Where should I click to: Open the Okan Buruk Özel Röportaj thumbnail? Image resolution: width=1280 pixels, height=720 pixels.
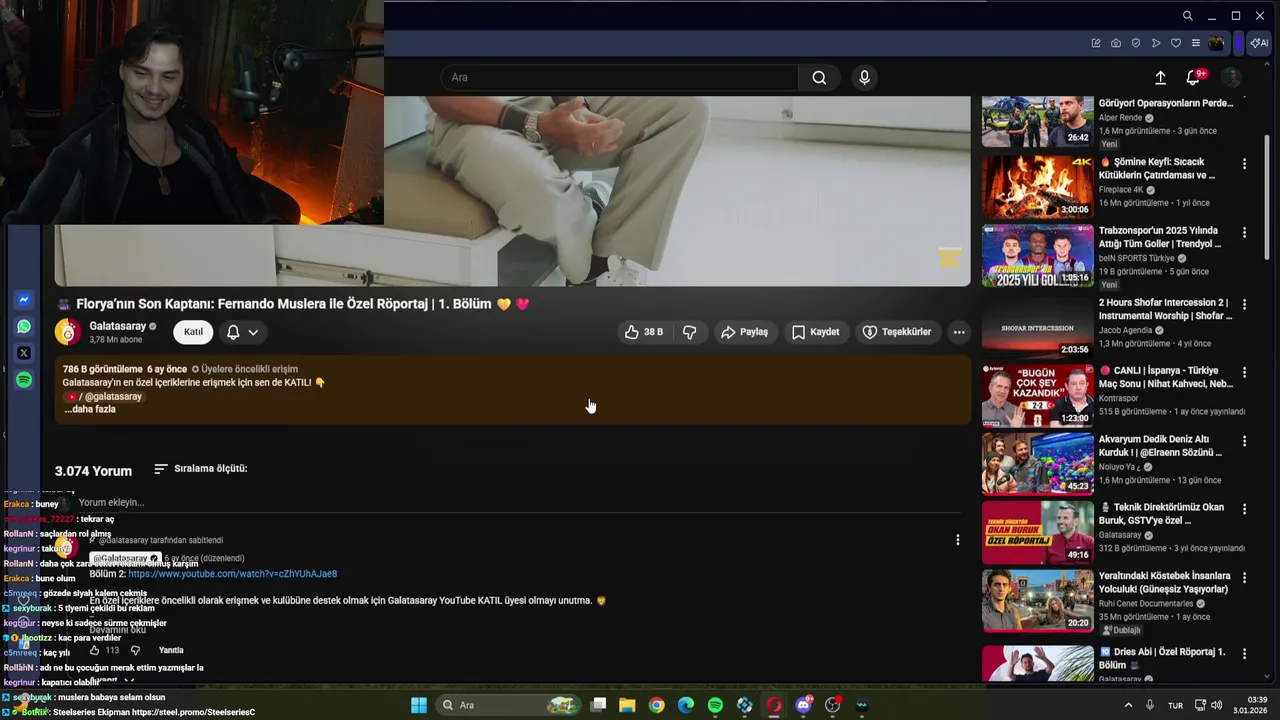(1037, 532)
